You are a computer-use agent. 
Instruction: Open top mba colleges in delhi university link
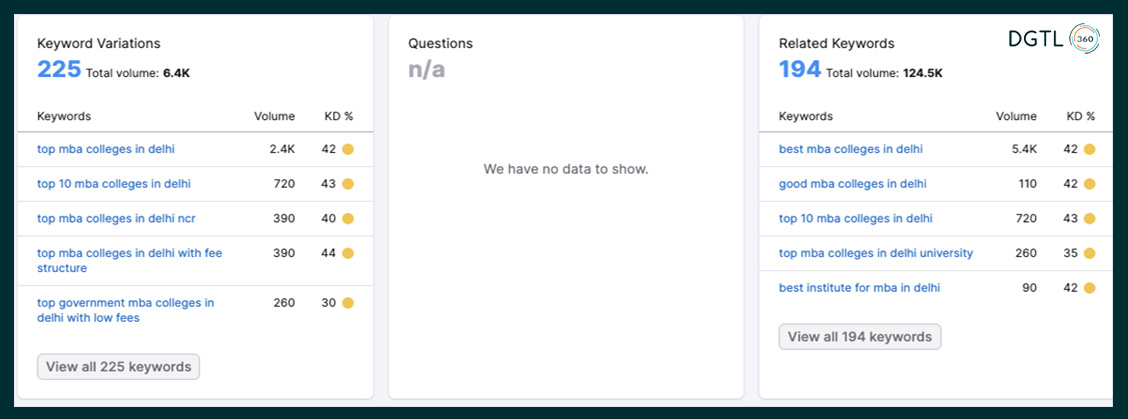[x=876, y=253]
